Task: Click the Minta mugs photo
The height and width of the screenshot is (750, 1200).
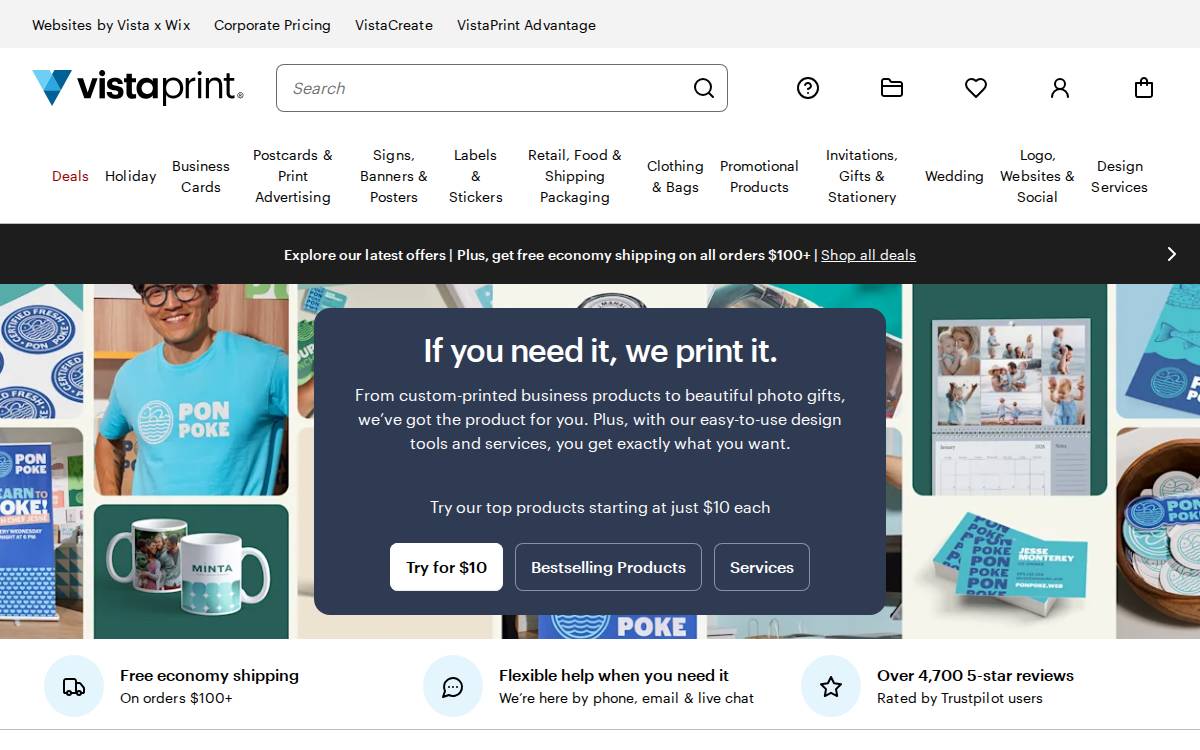Action: click(x=191, y=571)
